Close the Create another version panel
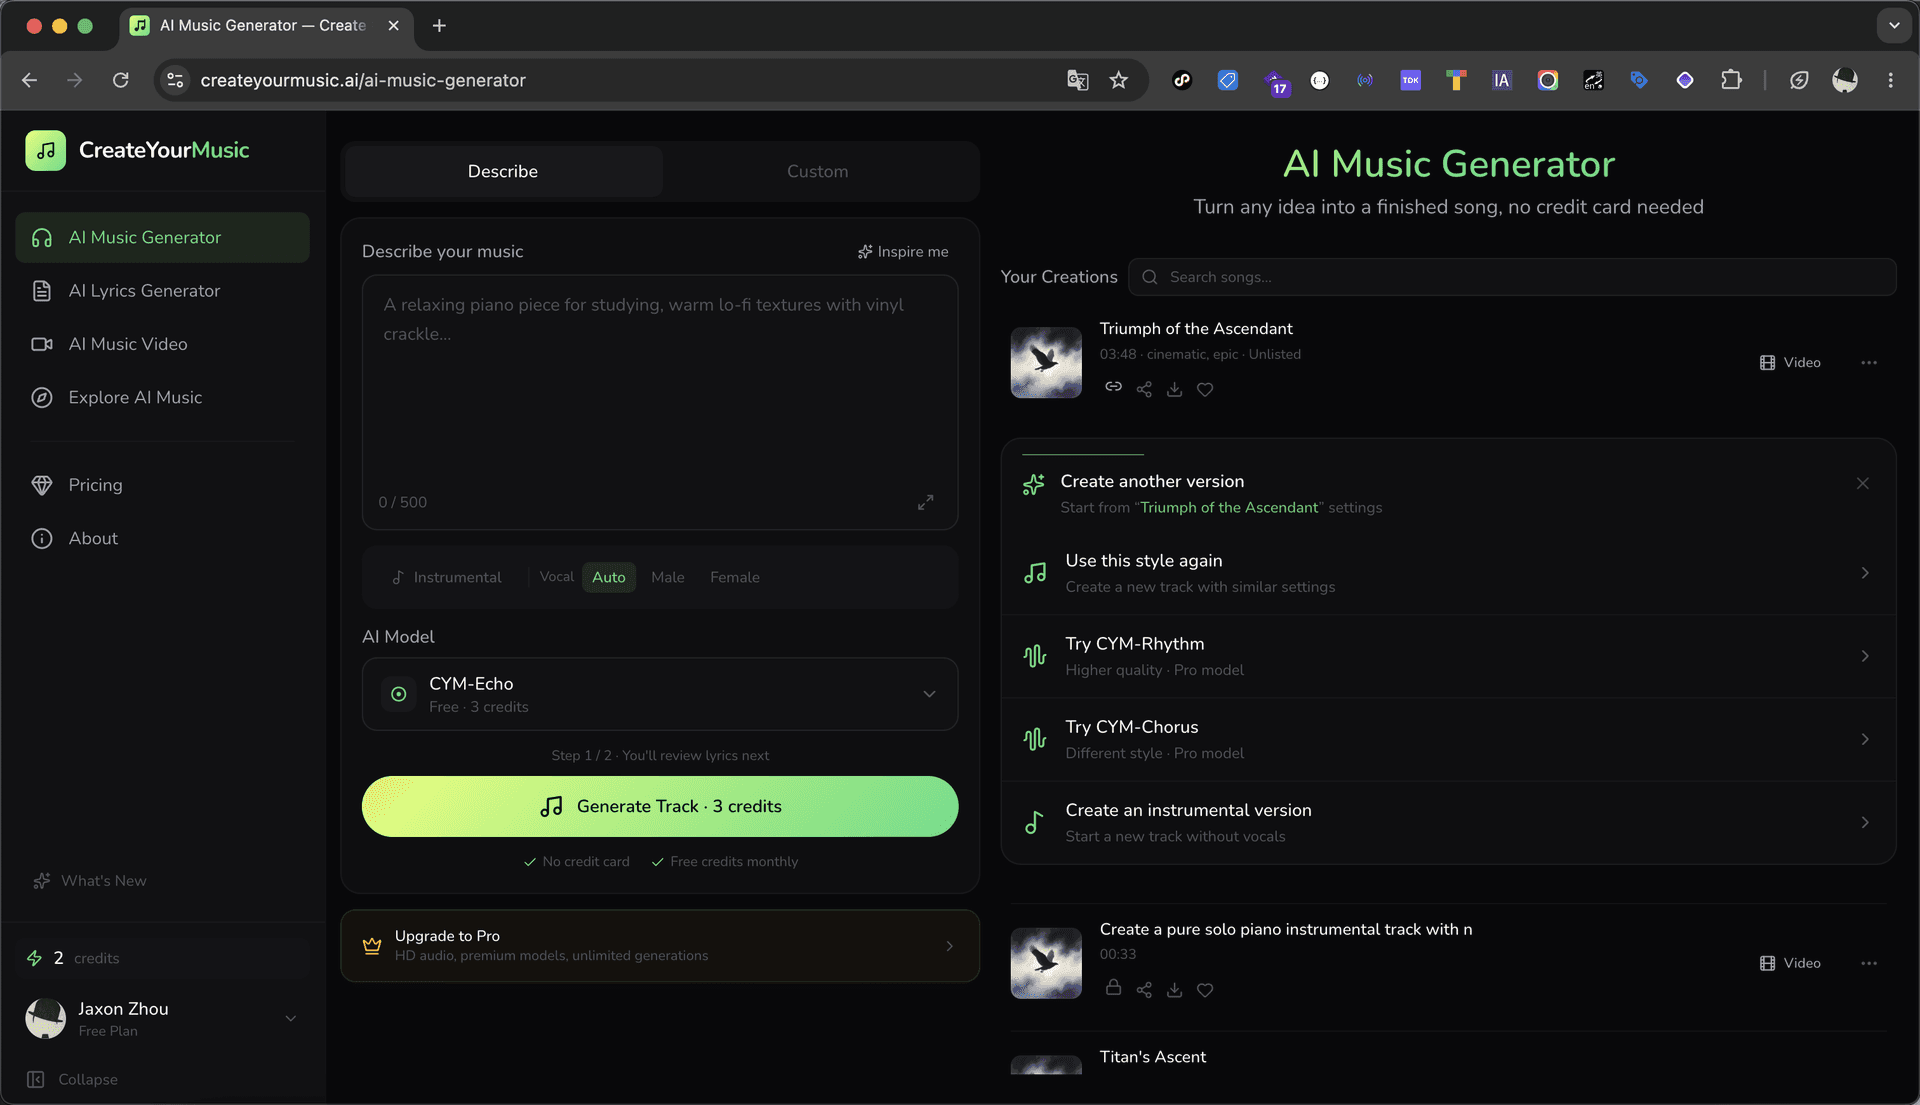1920x1105 pixels. click(x=1863, y=483)
